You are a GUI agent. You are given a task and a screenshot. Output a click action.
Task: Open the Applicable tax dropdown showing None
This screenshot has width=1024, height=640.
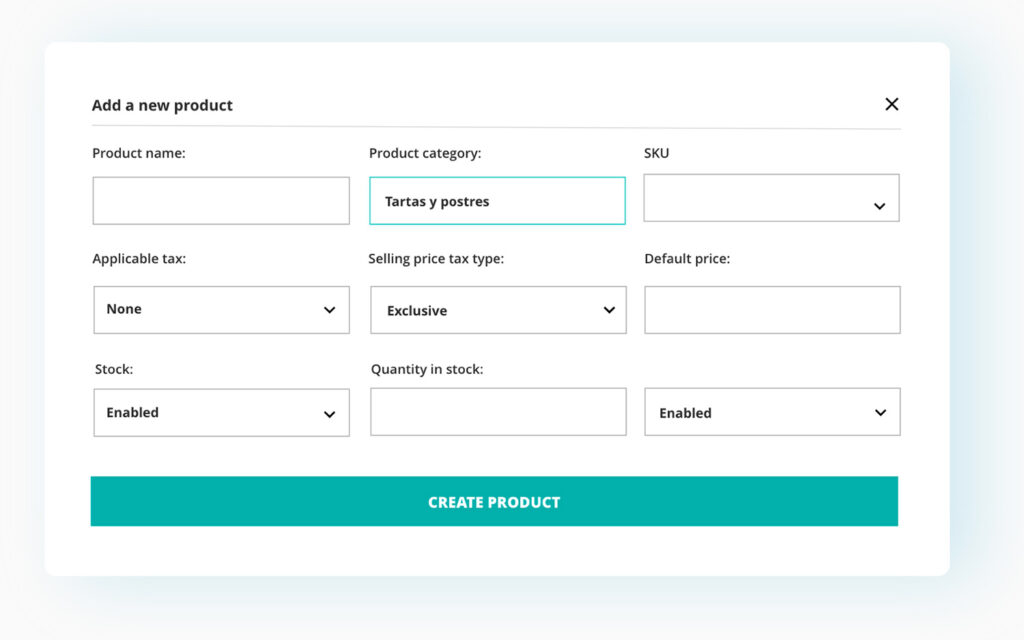coord(221,310)
